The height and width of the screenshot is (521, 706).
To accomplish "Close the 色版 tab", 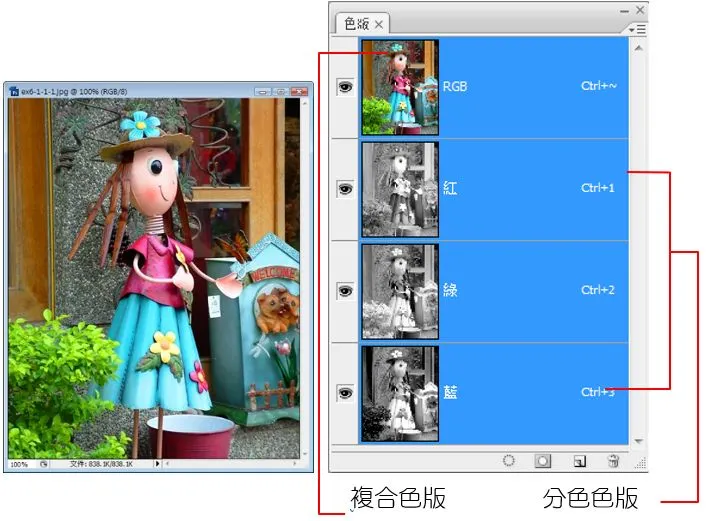I will pyautogui.click(x=379, y=24).
